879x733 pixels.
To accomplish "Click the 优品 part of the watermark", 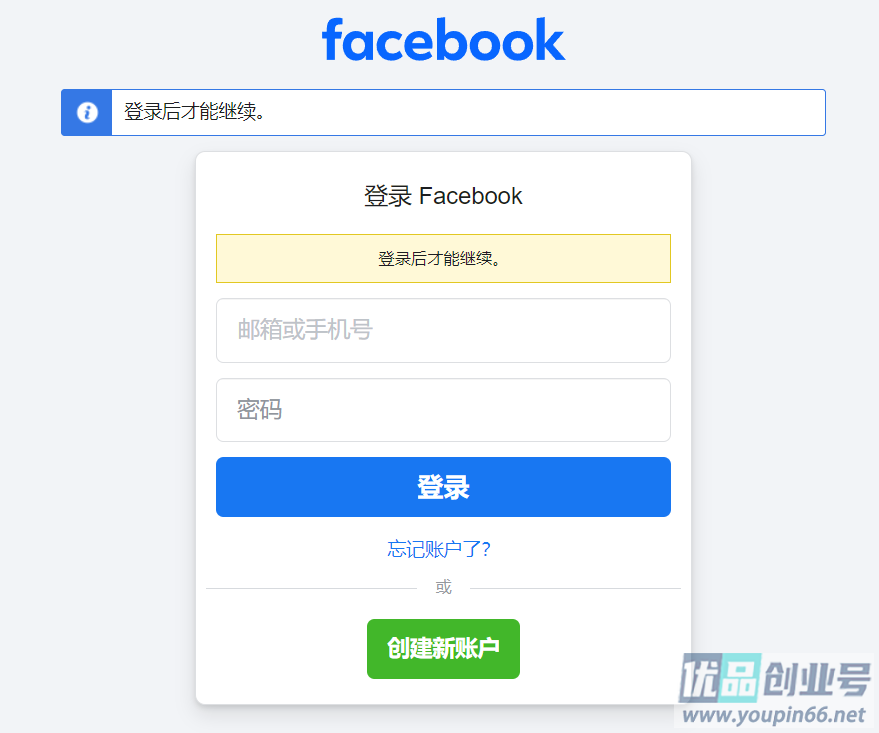I will (720, 678).
